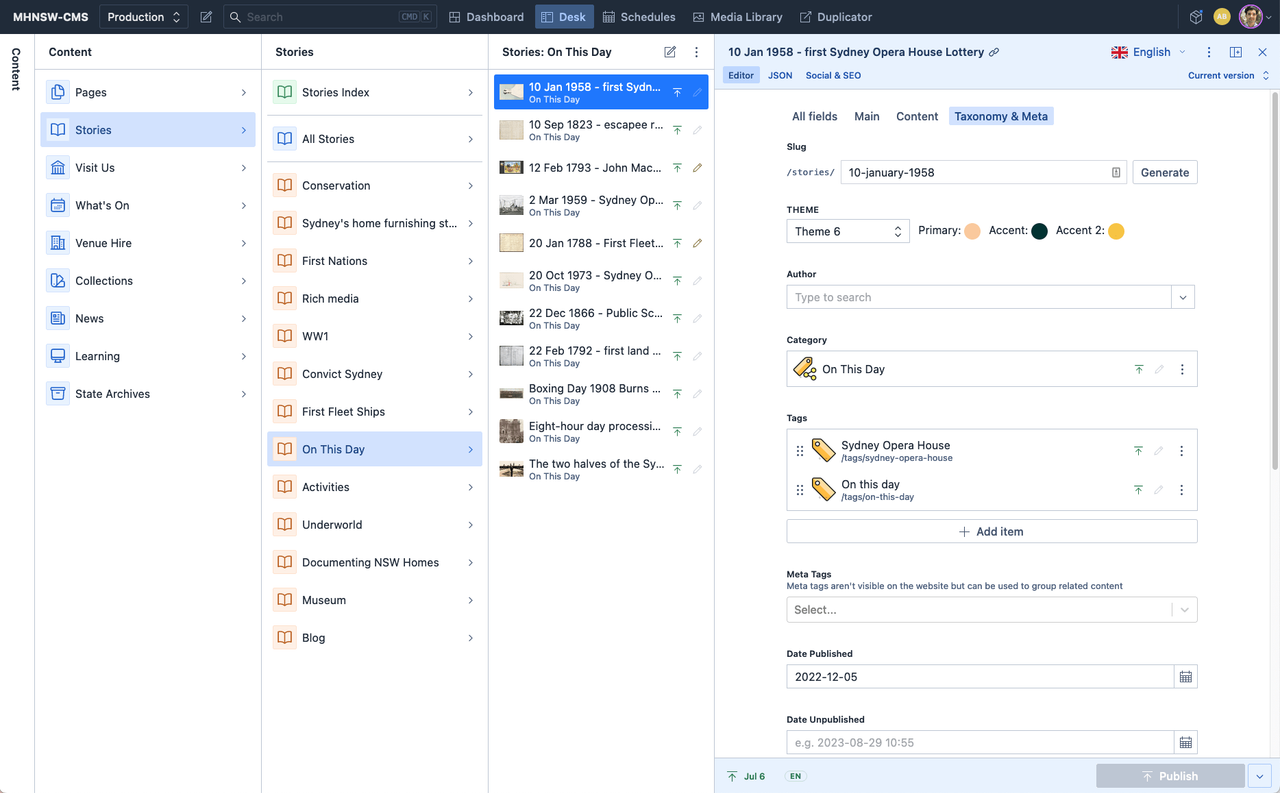Open the Stories: On This Day pane options menu
1280x793 pixels.
pos(697,52)
